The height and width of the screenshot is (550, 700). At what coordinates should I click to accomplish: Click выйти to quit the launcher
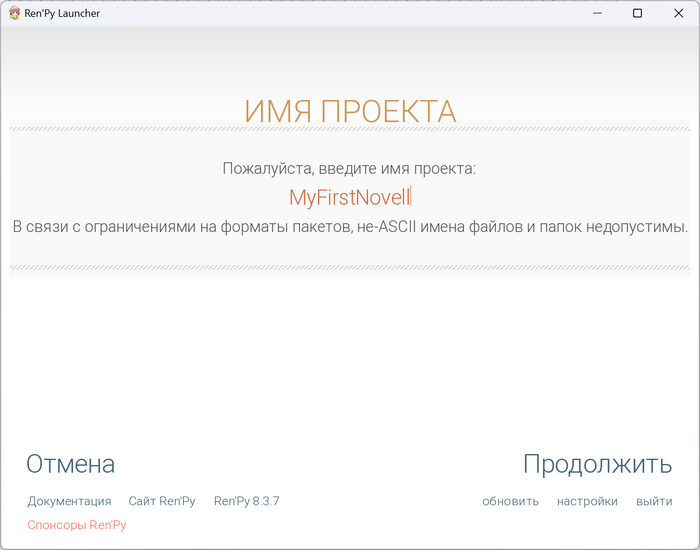click(654, 501)
